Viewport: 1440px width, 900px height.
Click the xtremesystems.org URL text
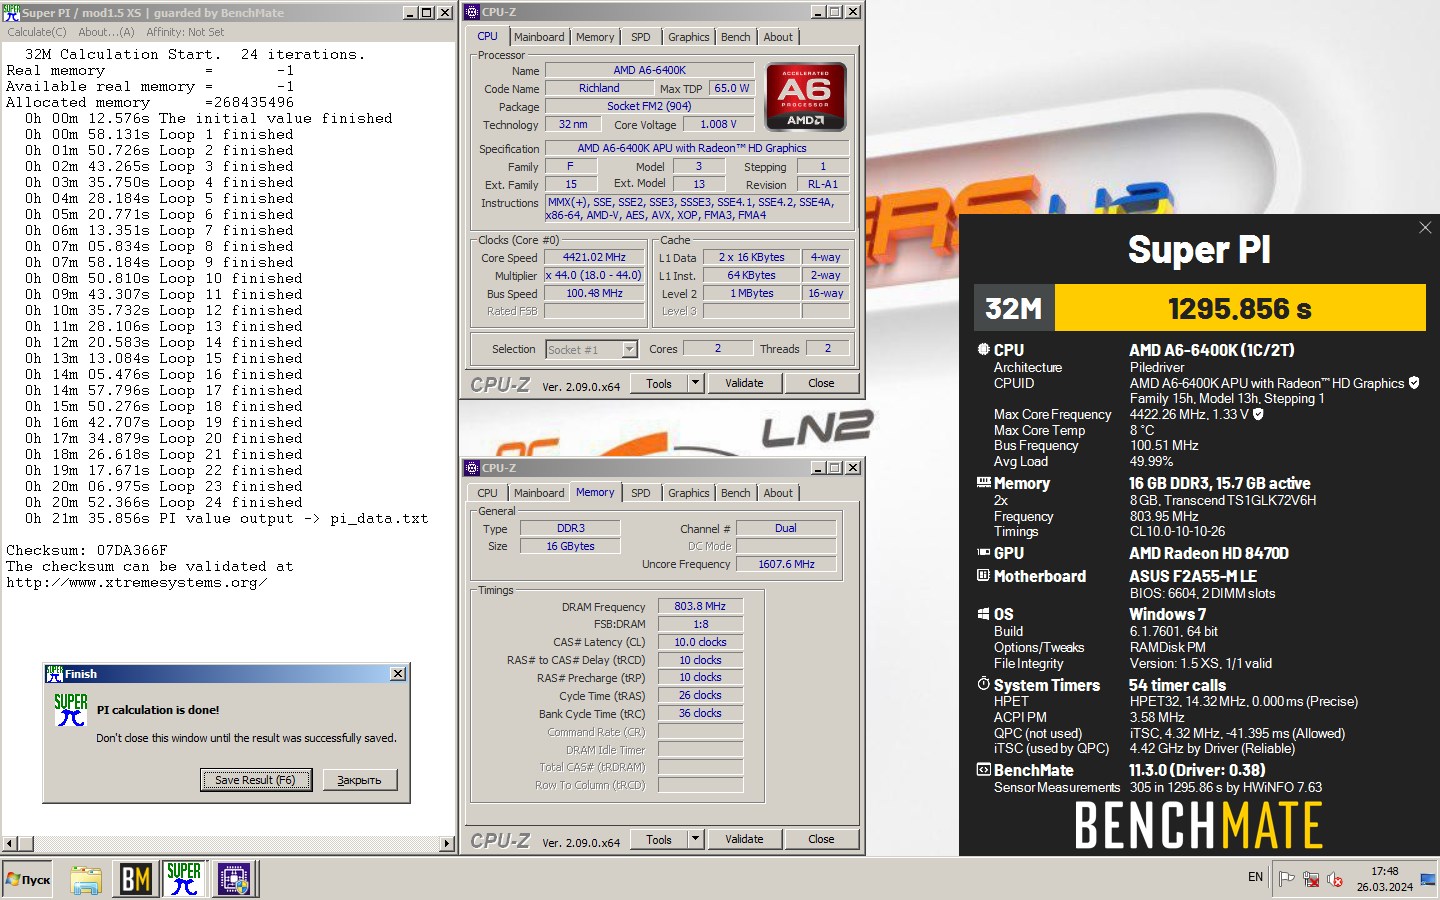coord(136,582)
